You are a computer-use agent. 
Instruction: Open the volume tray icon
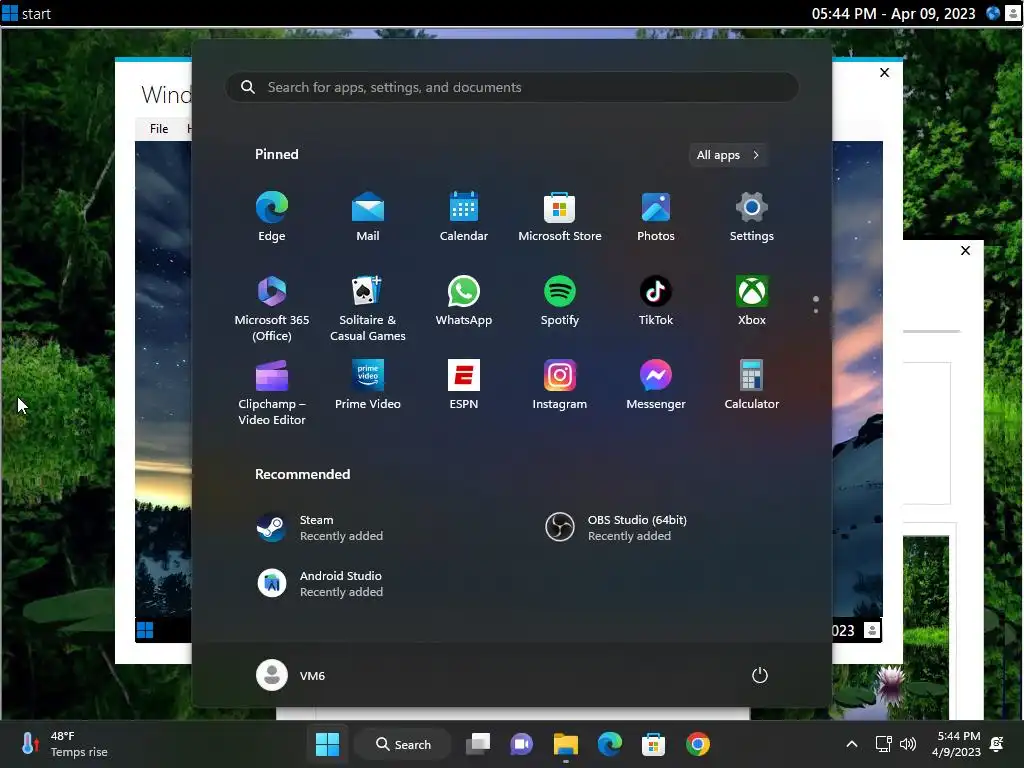click(x=908, y=744)
